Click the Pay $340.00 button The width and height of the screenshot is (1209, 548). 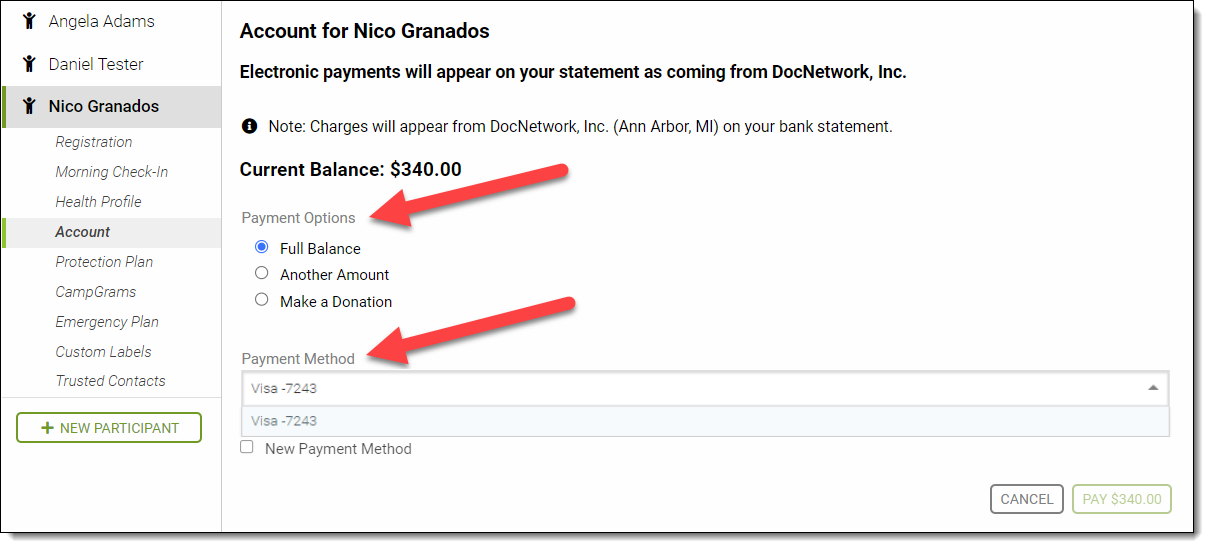click(x=1121, y=499)
